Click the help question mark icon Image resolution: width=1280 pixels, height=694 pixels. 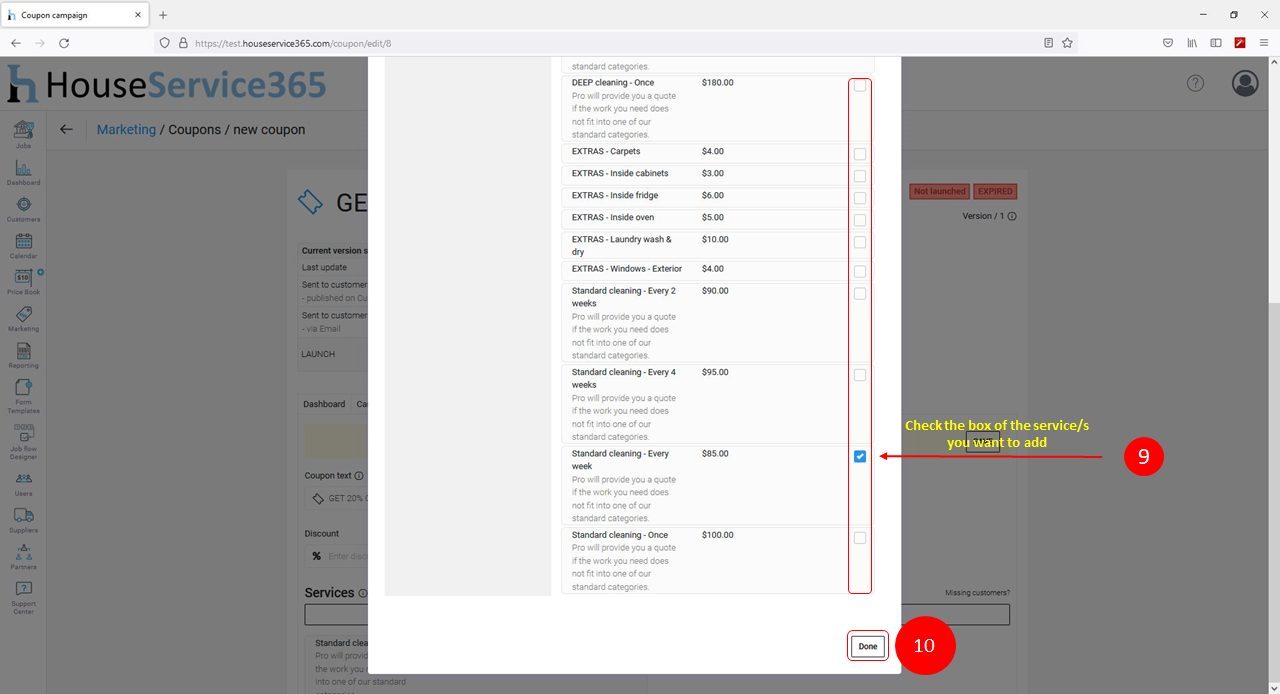pos(1196,83)
